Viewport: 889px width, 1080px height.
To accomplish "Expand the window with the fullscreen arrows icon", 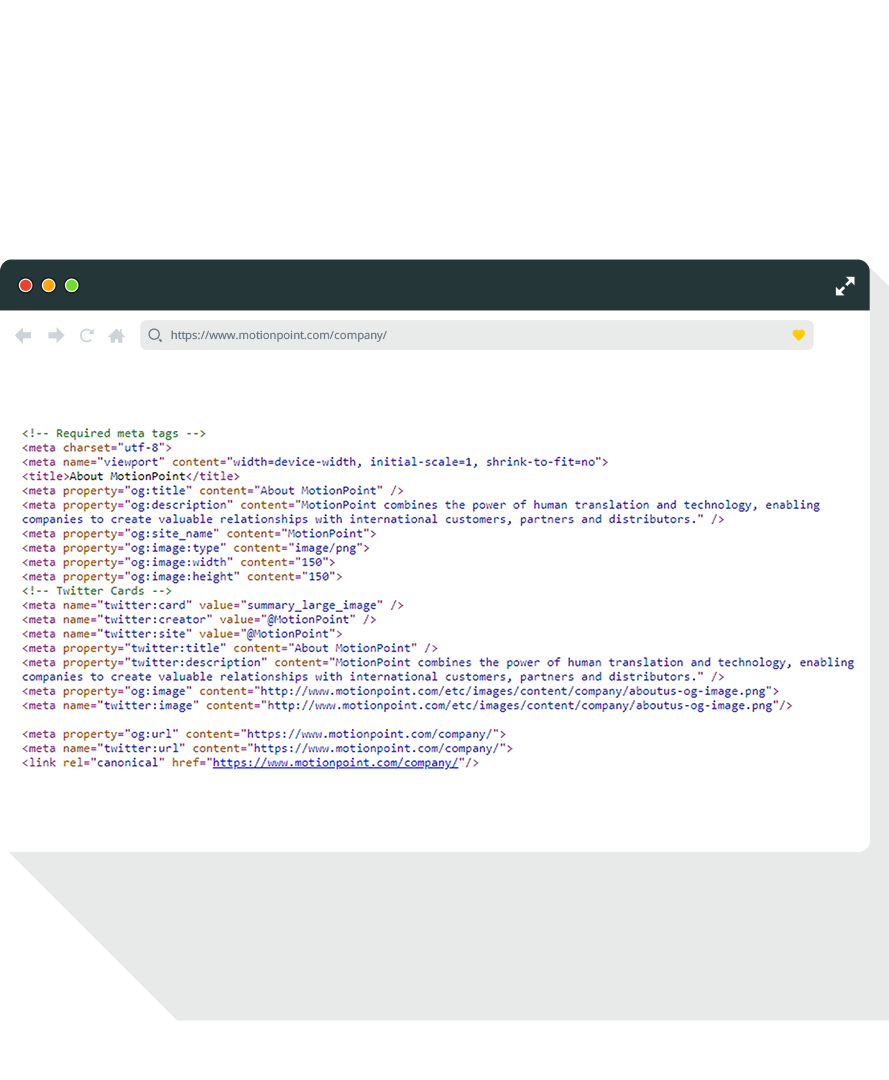I will (845, 286).
